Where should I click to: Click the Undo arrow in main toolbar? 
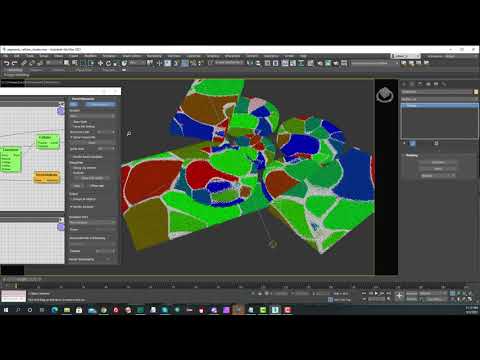tap(7, 63)
